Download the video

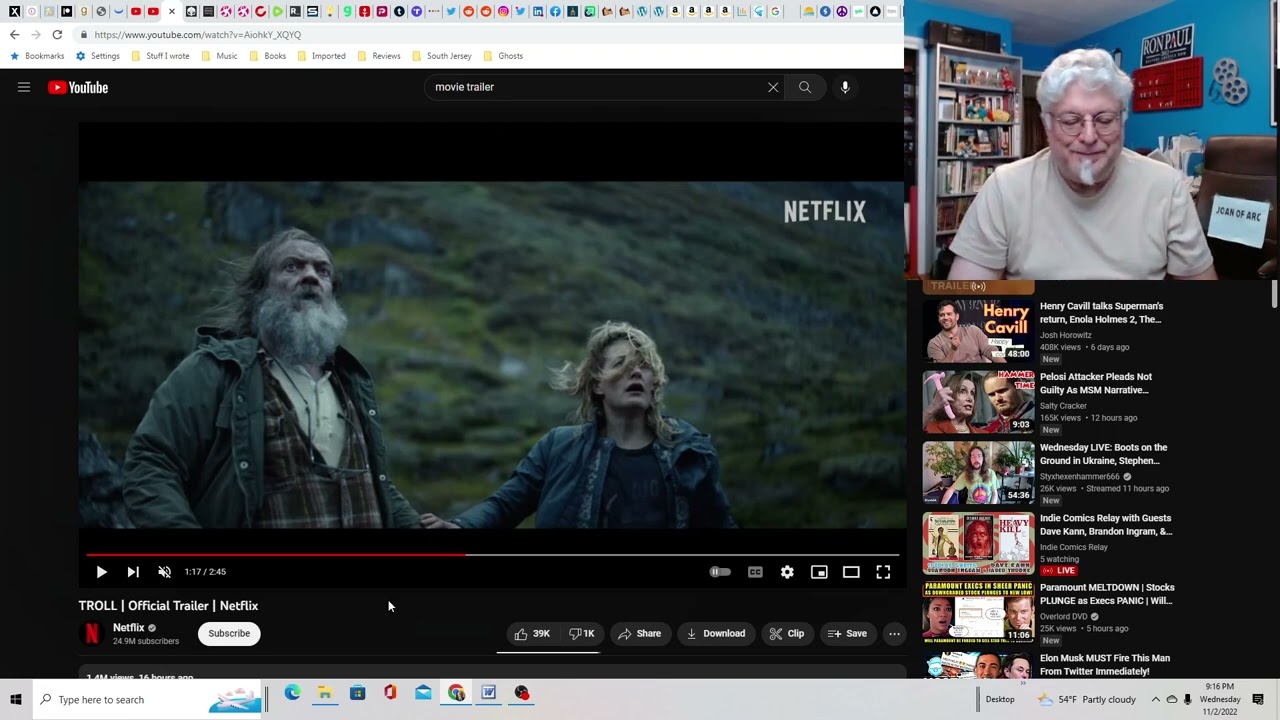[715, 633]
